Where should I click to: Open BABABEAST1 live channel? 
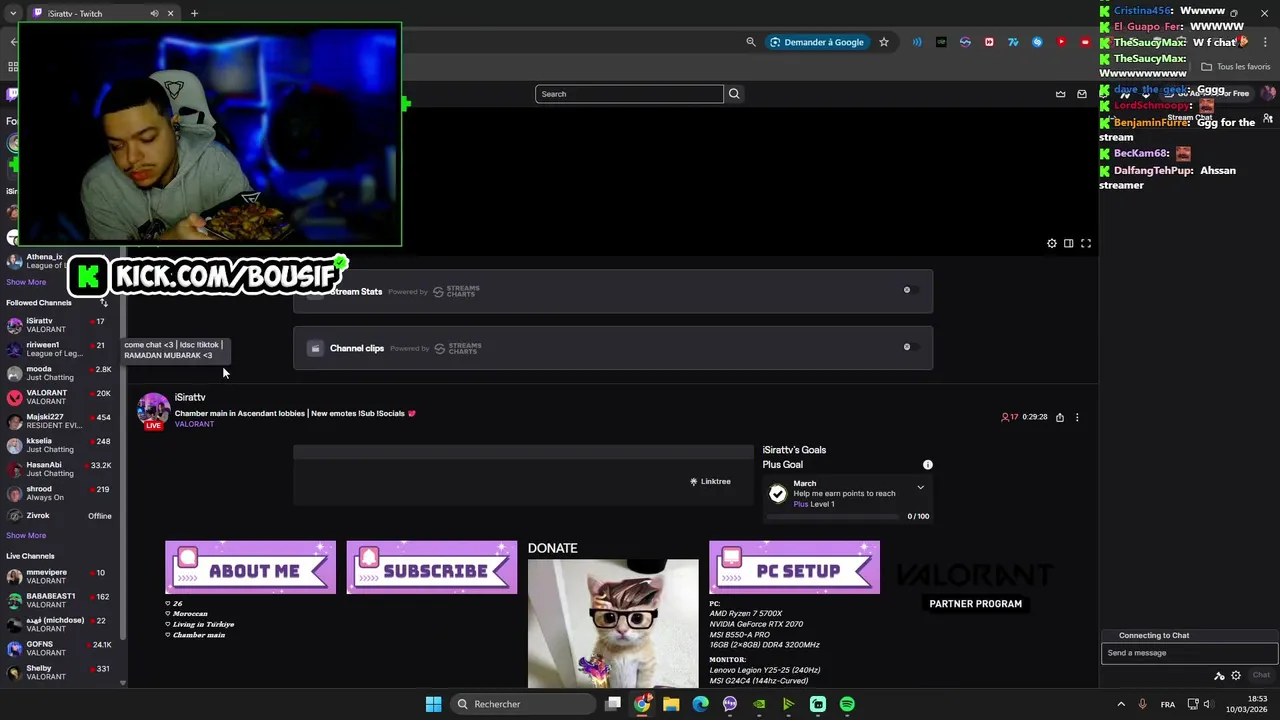(x=60, y=600)
